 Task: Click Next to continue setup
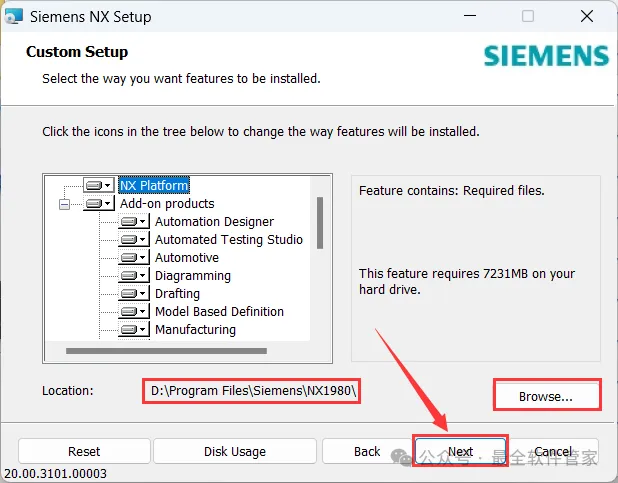click(460, 451)
